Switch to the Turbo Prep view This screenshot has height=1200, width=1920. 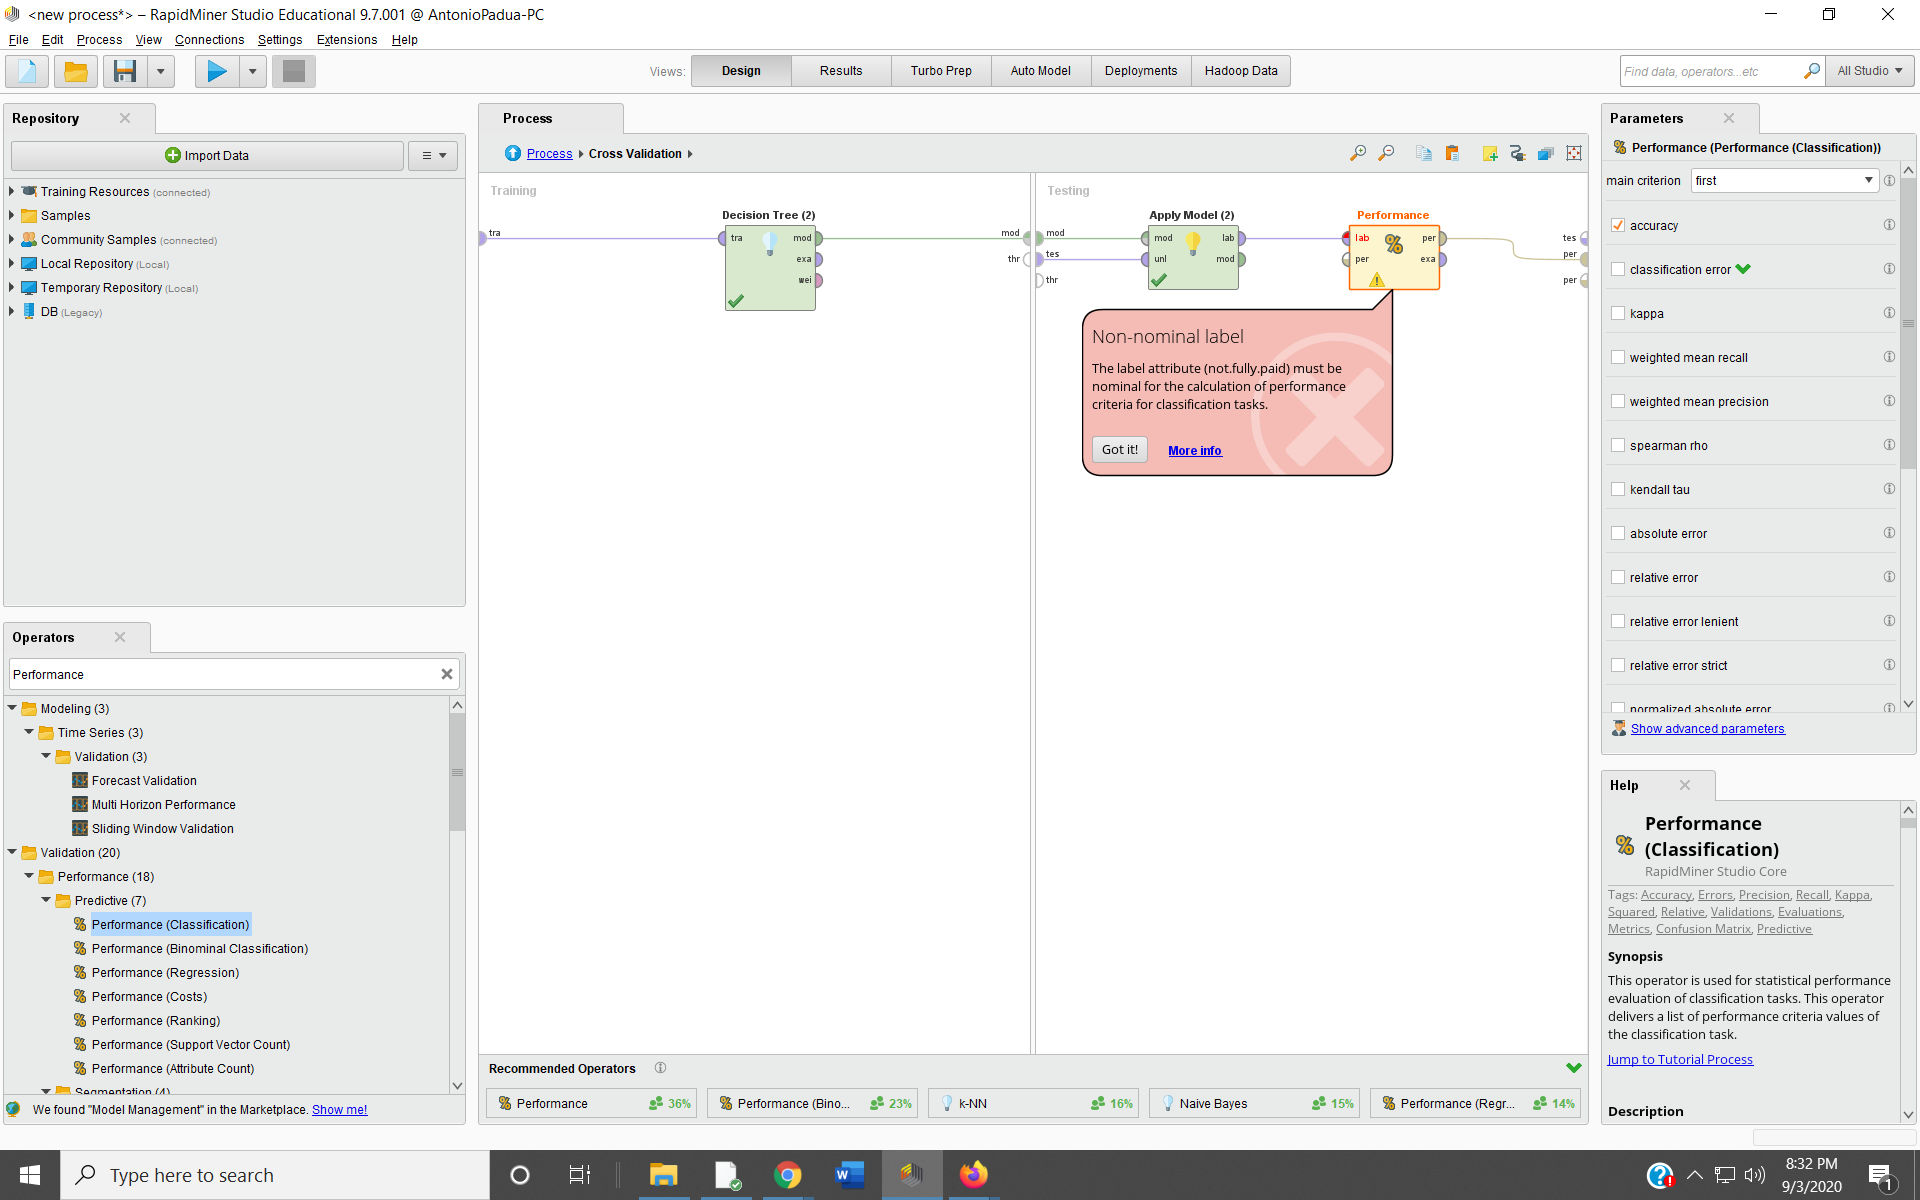click(x=941, y=71)
